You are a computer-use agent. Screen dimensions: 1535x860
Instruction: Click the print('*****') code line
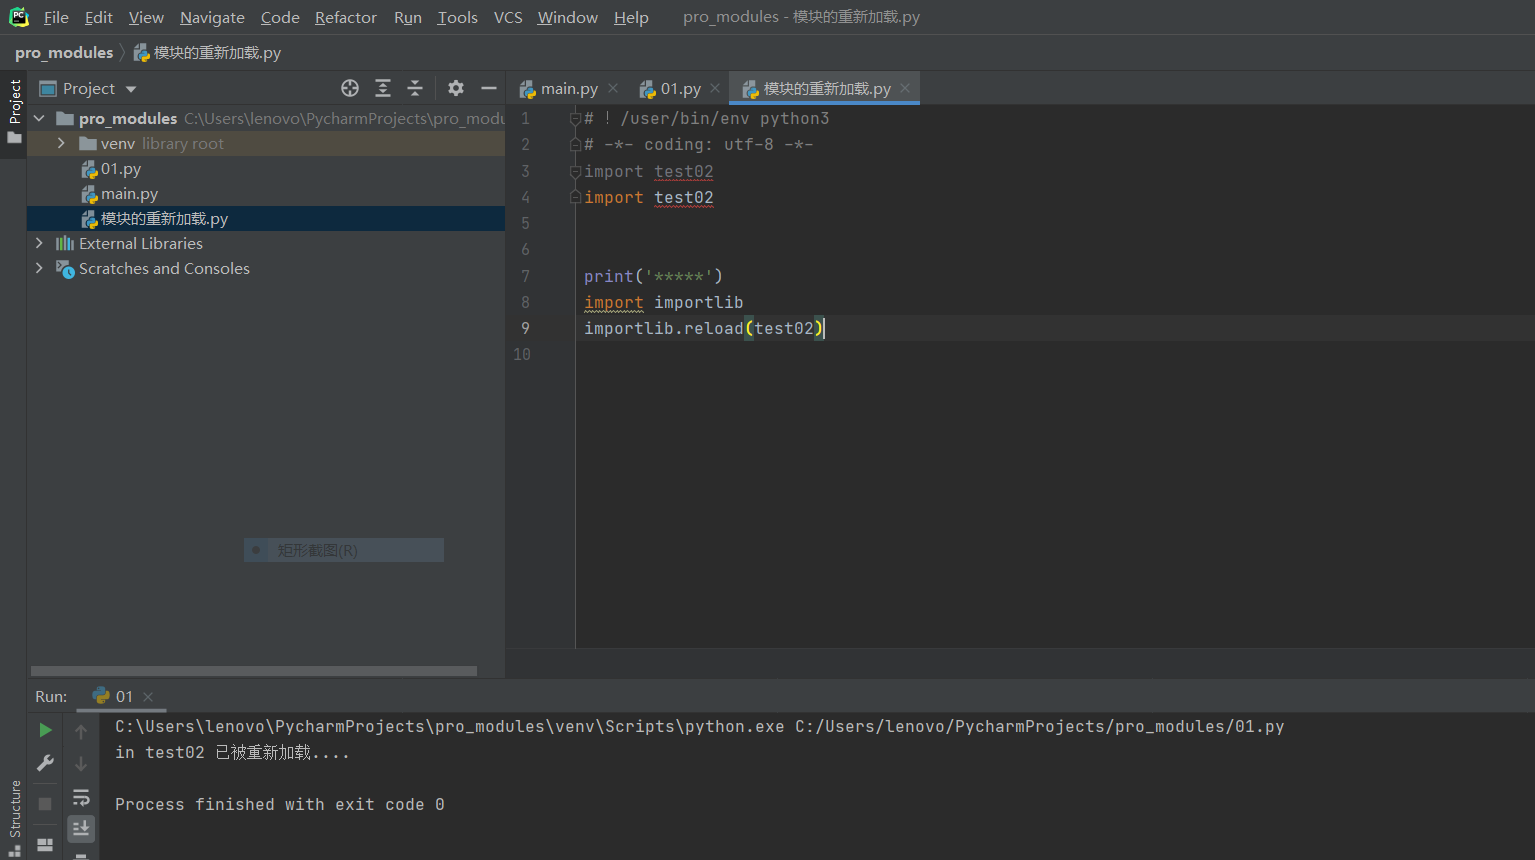tap(653, 276)
